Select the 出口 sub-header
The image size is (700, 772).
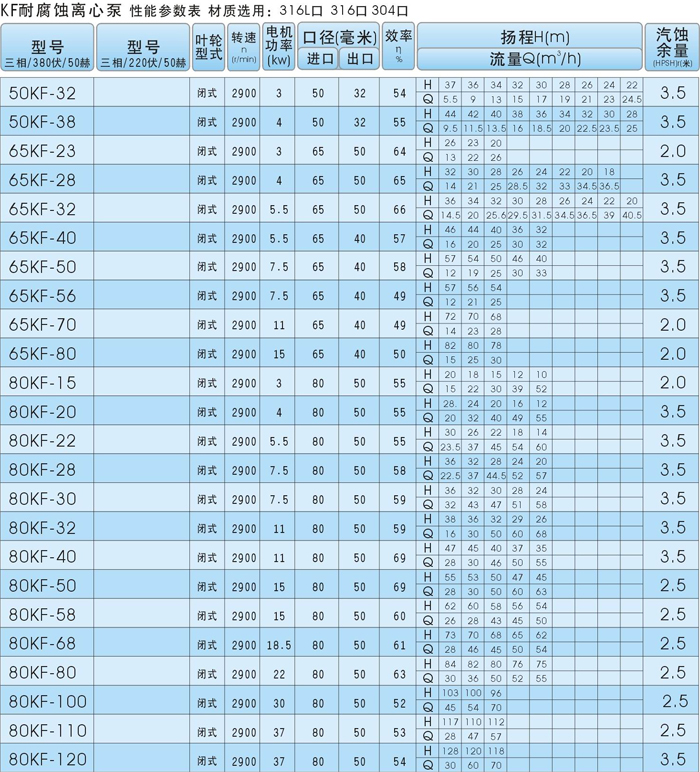(x=358, y=60)
